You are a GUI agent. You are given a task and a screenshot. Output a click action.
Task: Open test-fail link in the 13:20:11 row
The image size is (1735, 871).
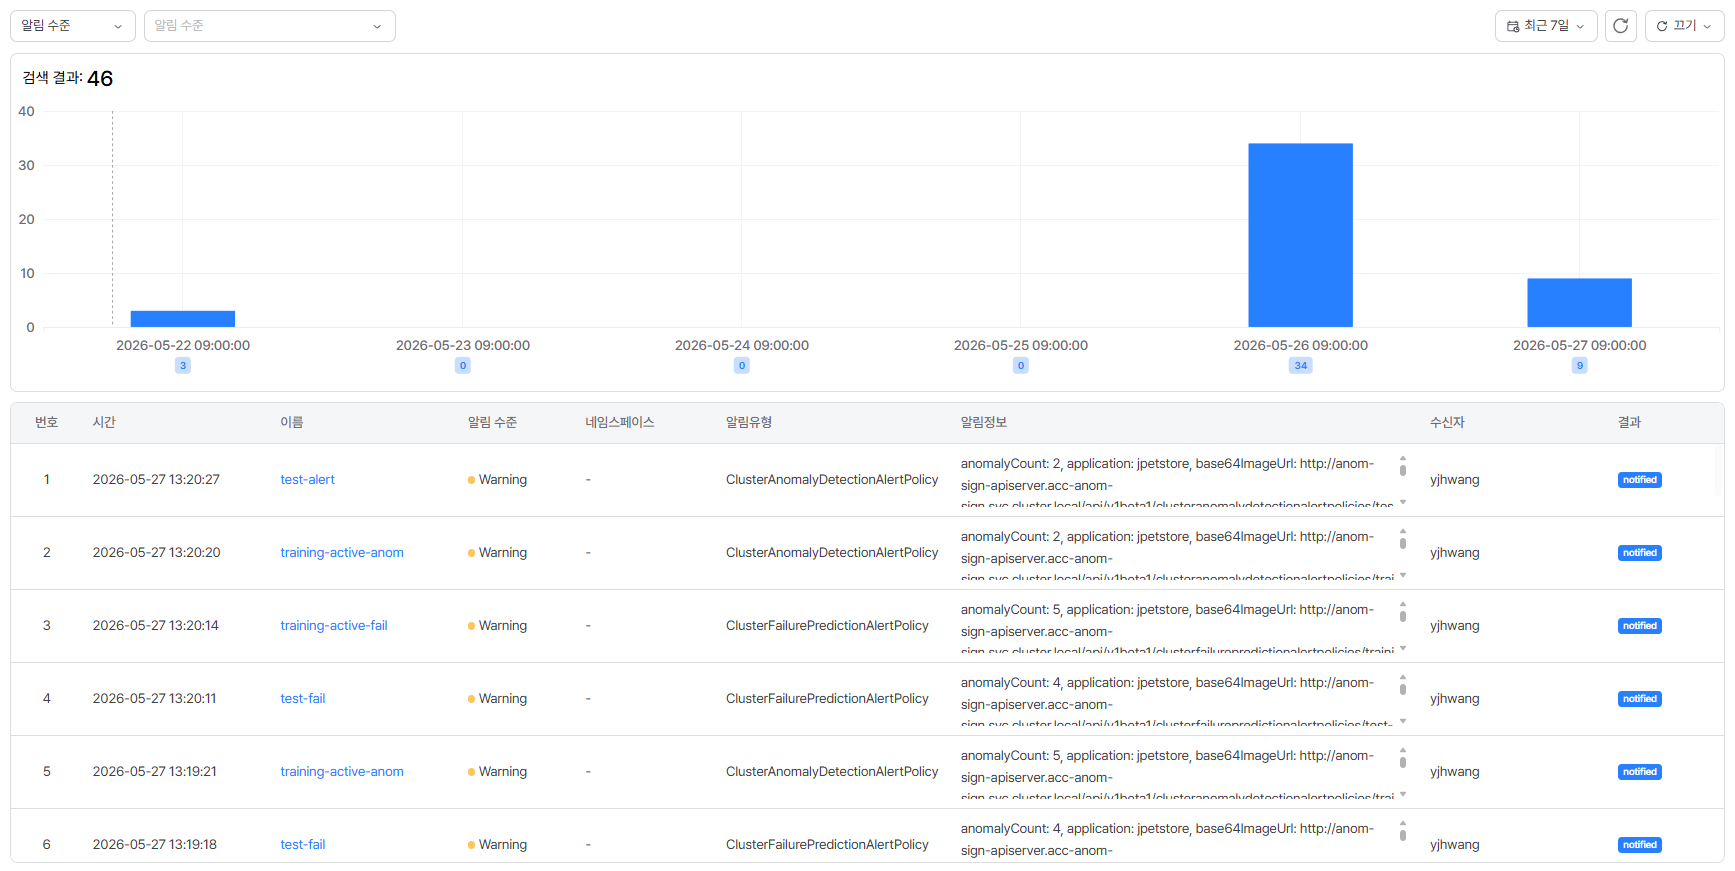click(303, 699)
